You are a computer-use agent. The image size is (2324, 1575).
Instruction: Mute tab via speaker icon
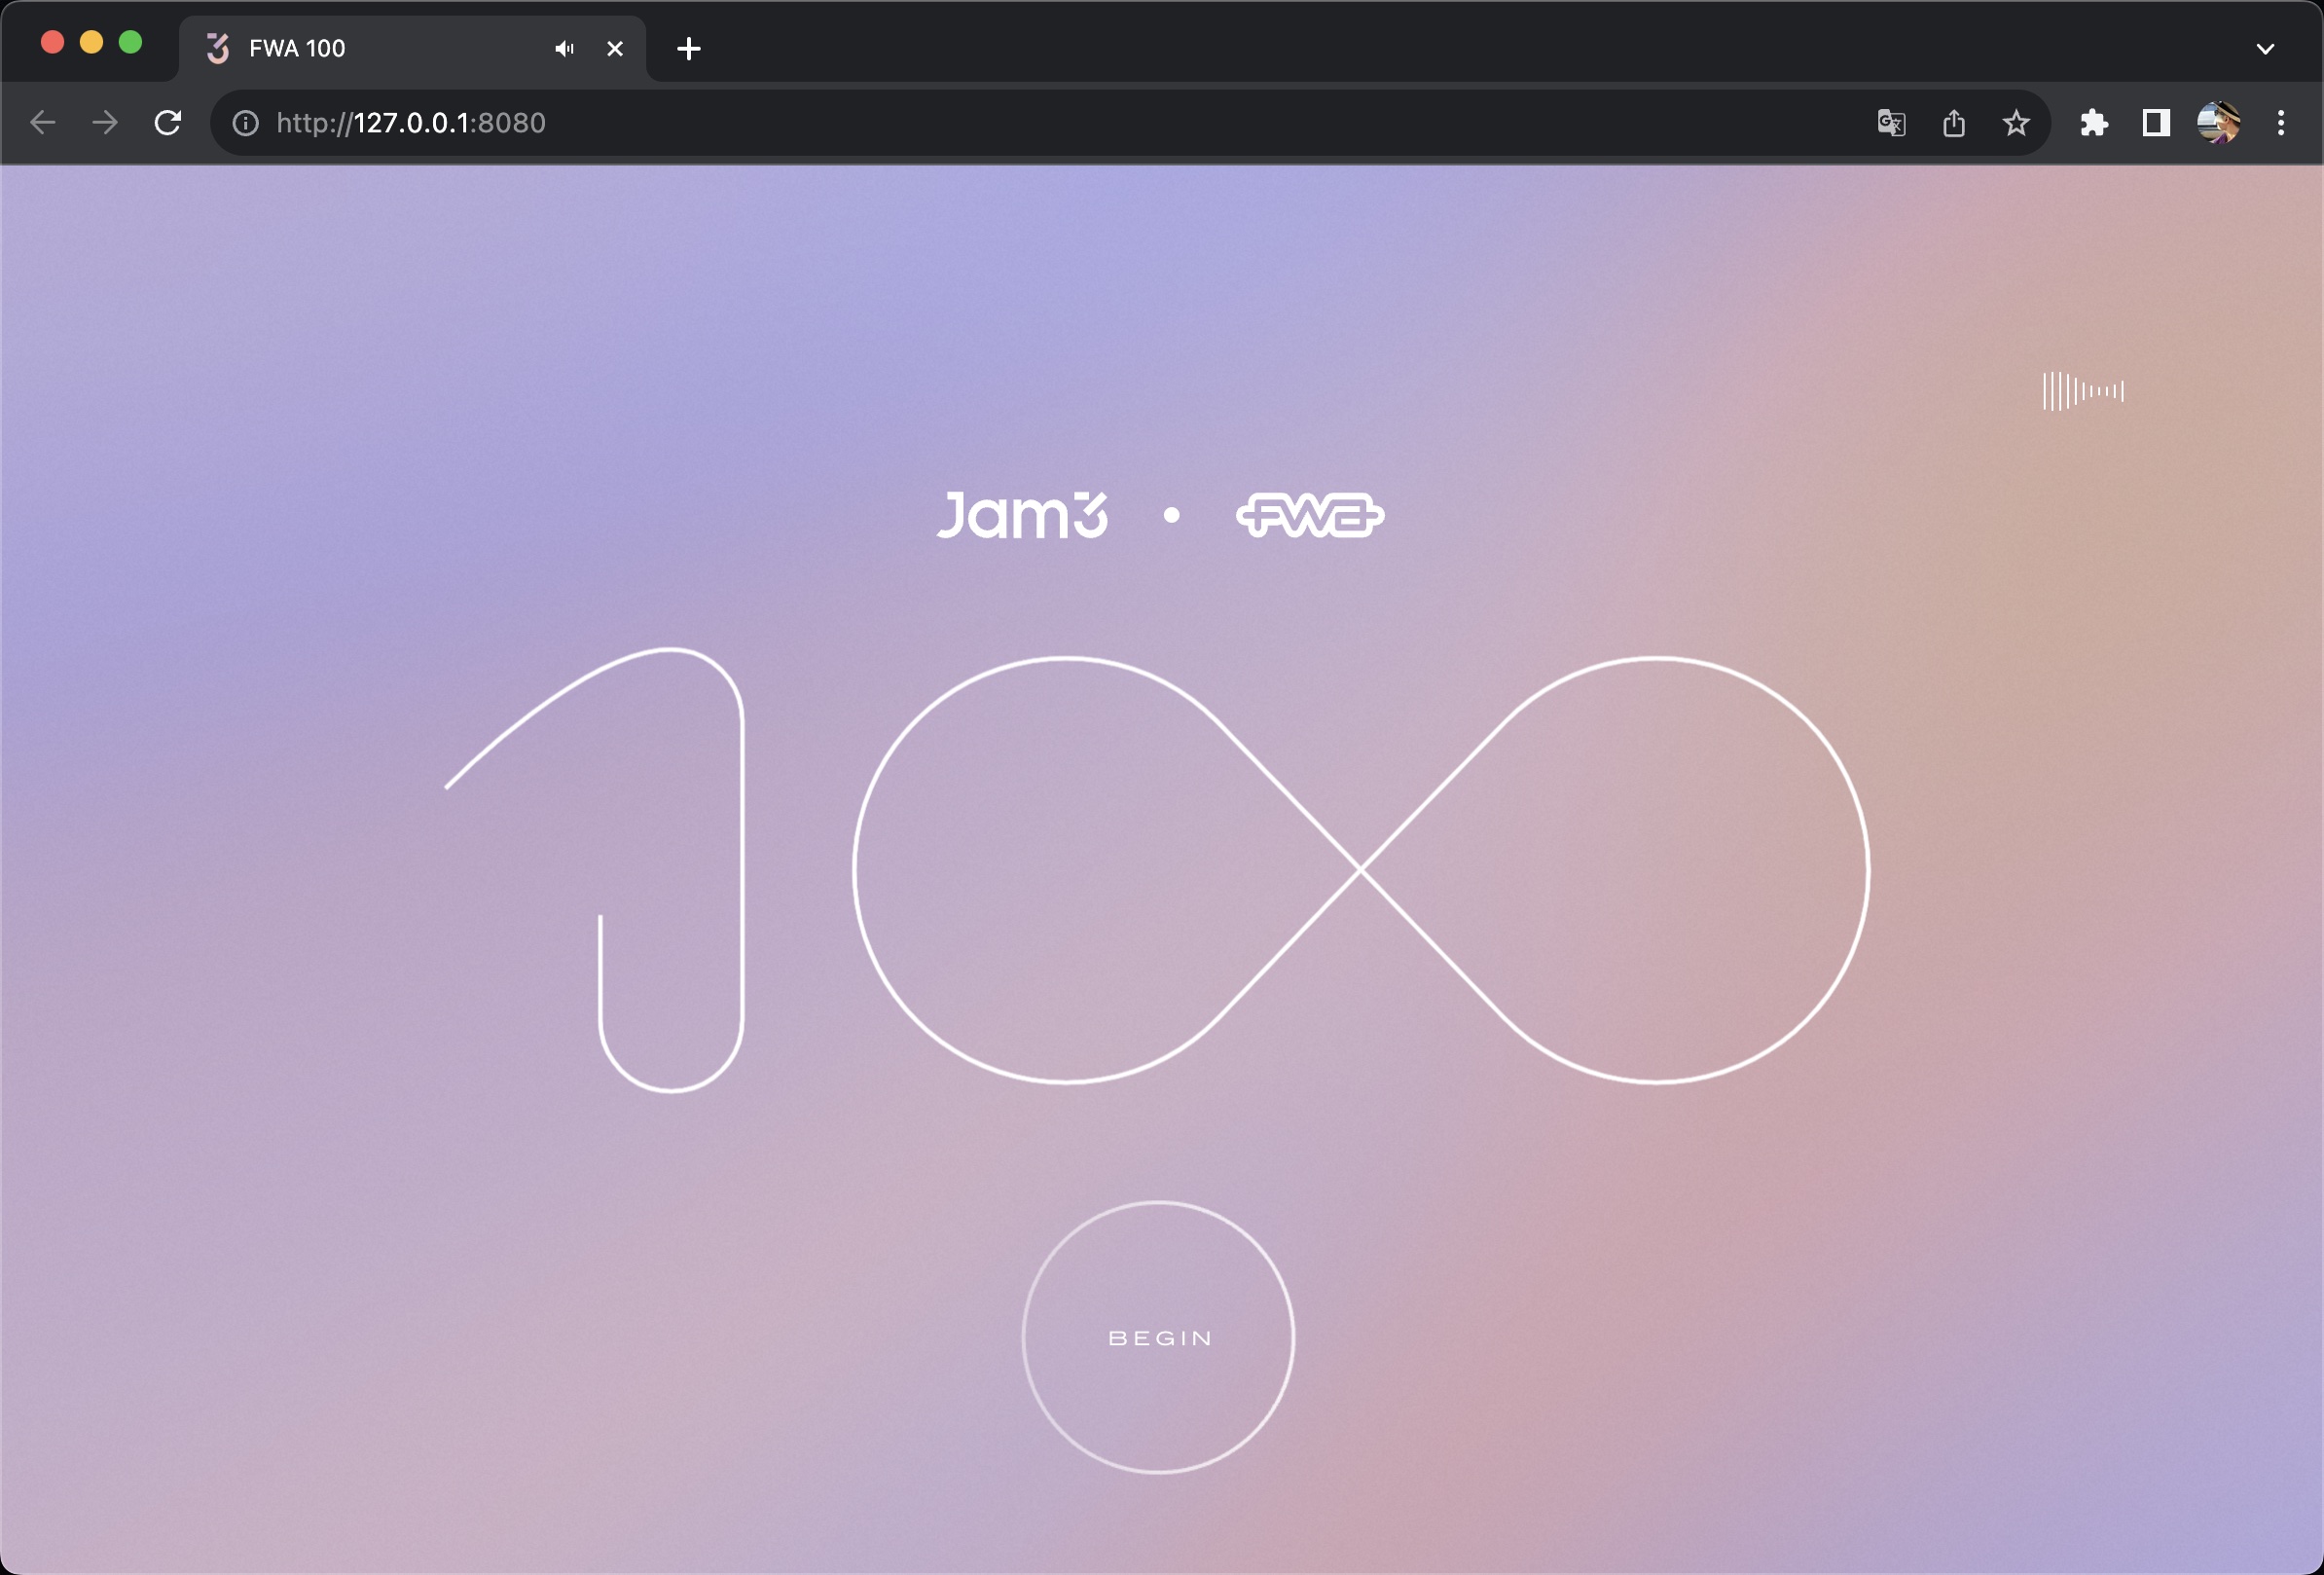564,48
